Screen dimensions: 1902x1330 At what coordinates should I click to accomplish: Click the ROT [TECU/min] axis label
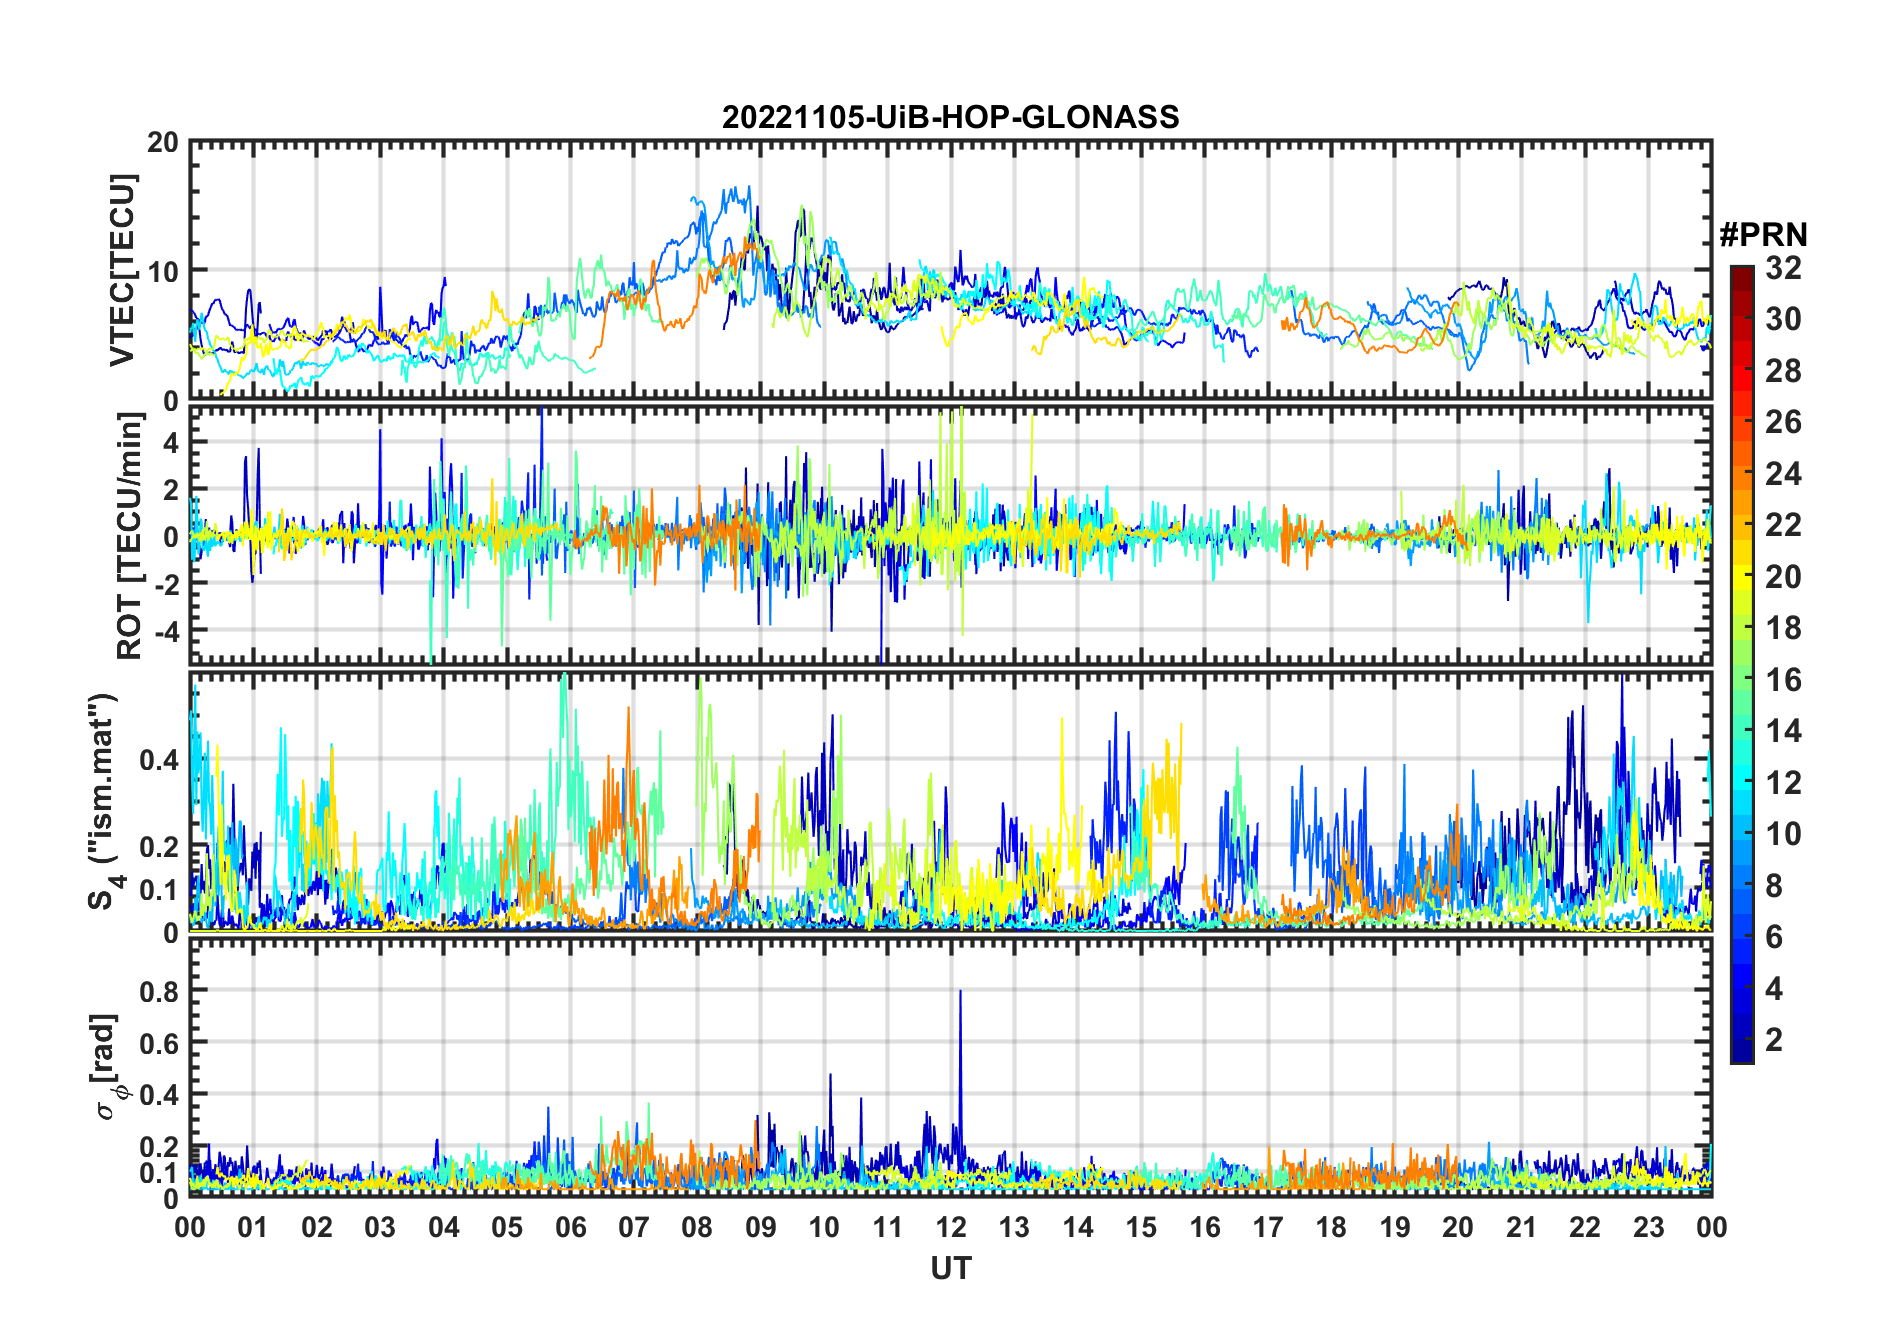point(128,535)
